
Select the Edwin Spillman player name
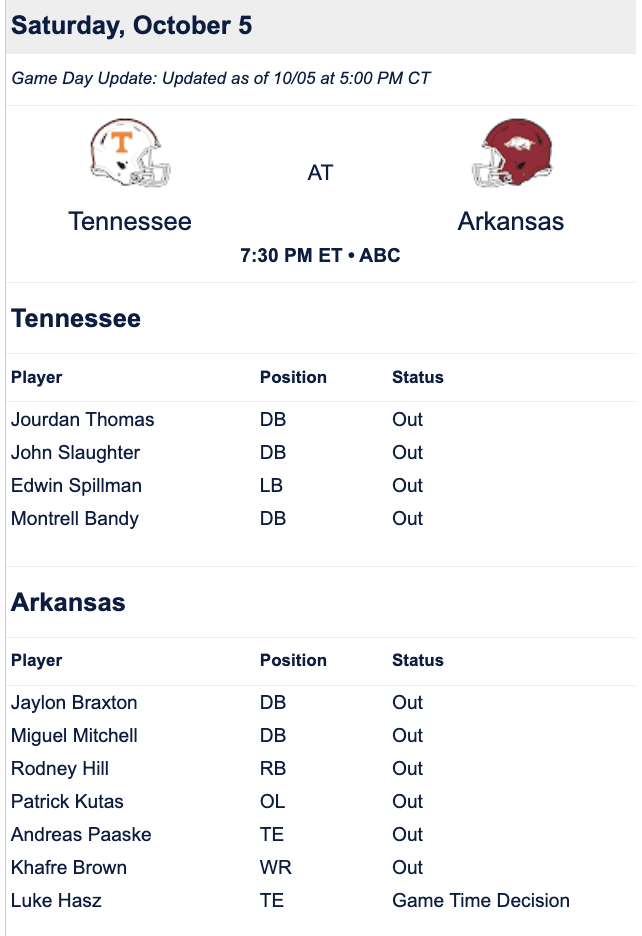pos(76,485)
